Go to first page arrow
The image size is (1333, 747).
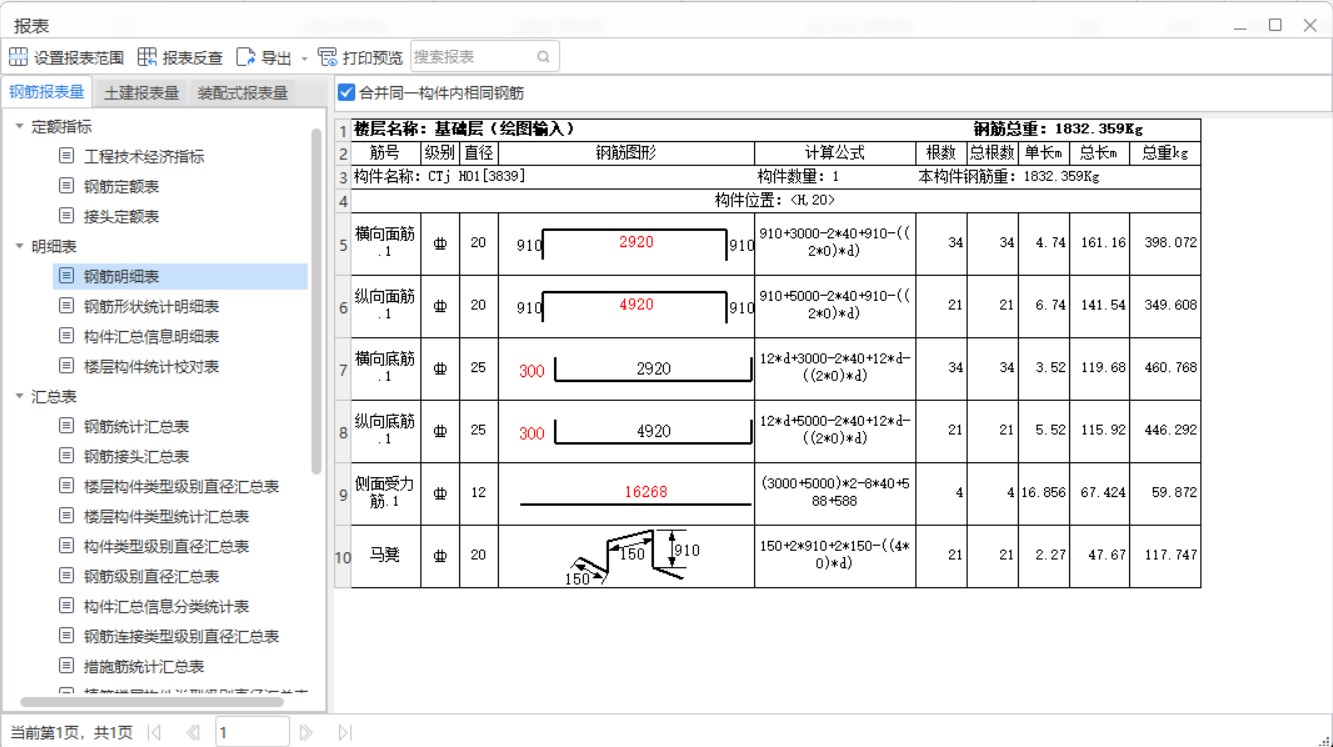(x=154, y=733)
